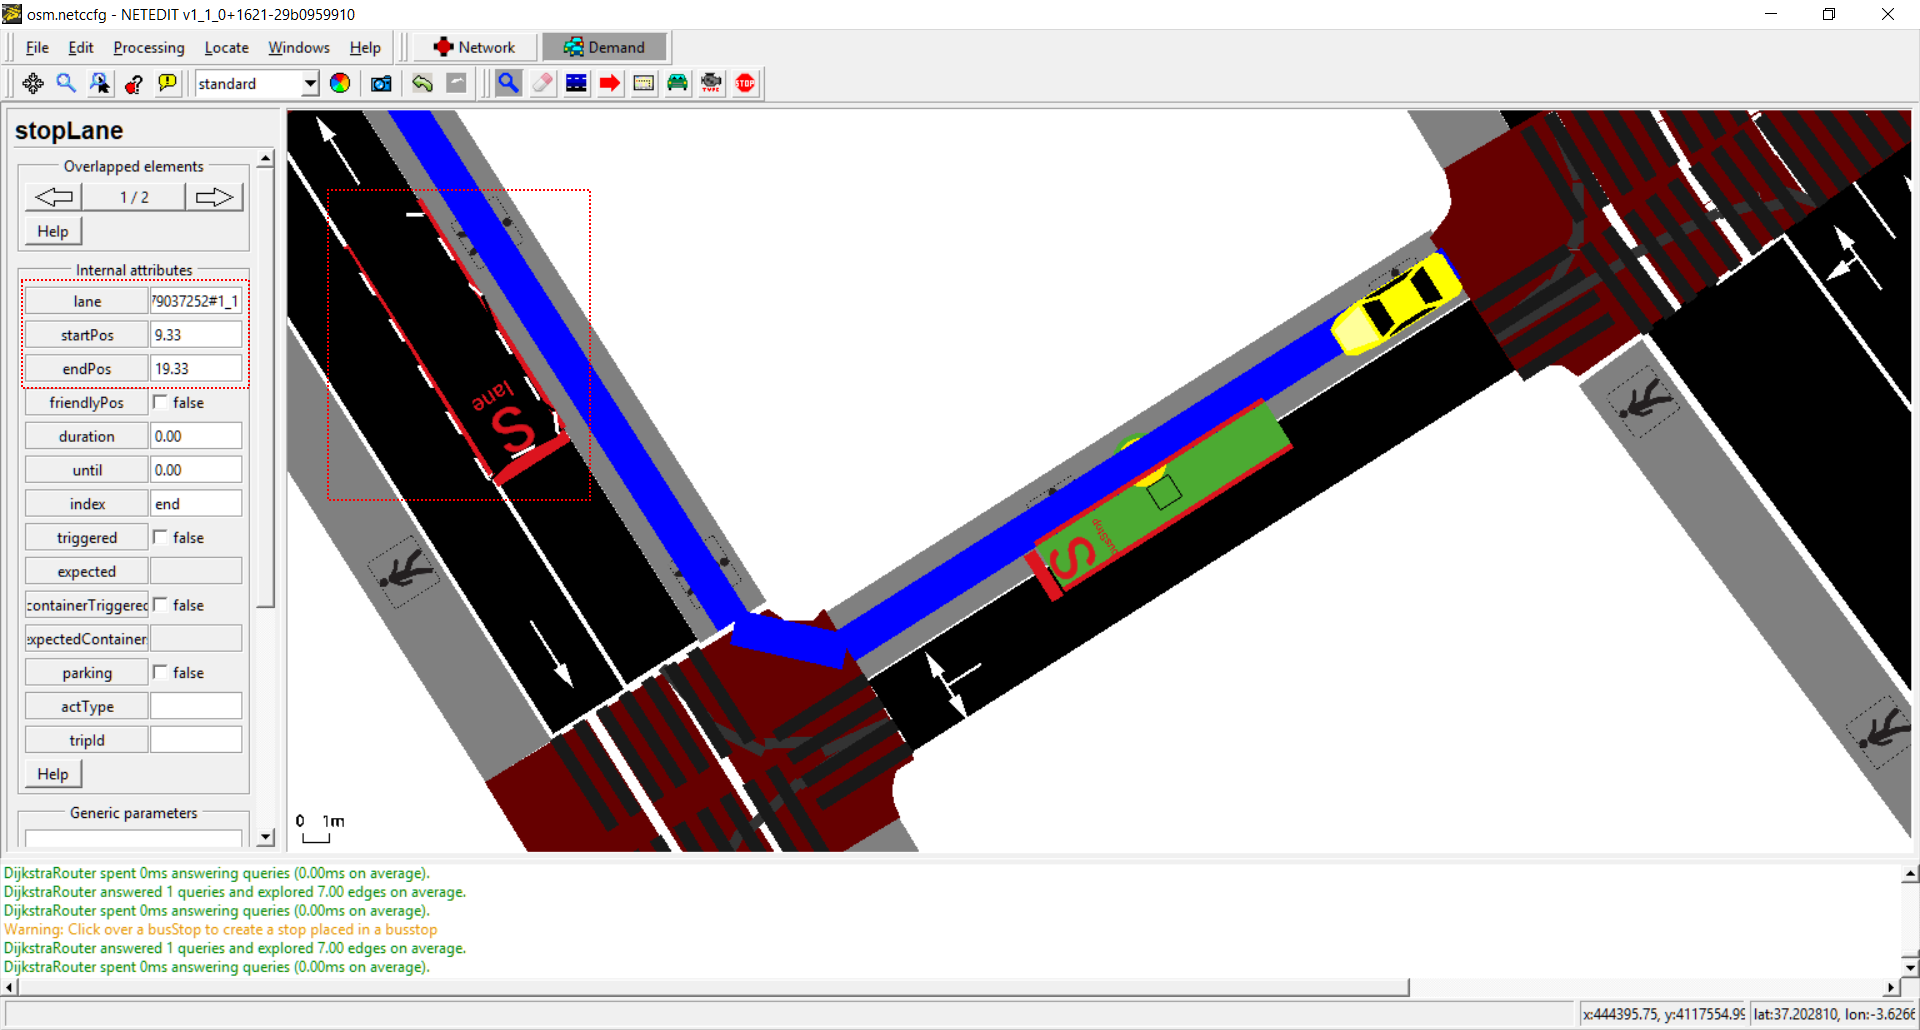Open the color wheel visualization settings
This screenshot has height=1030, width=1920.
click(340, 84)
